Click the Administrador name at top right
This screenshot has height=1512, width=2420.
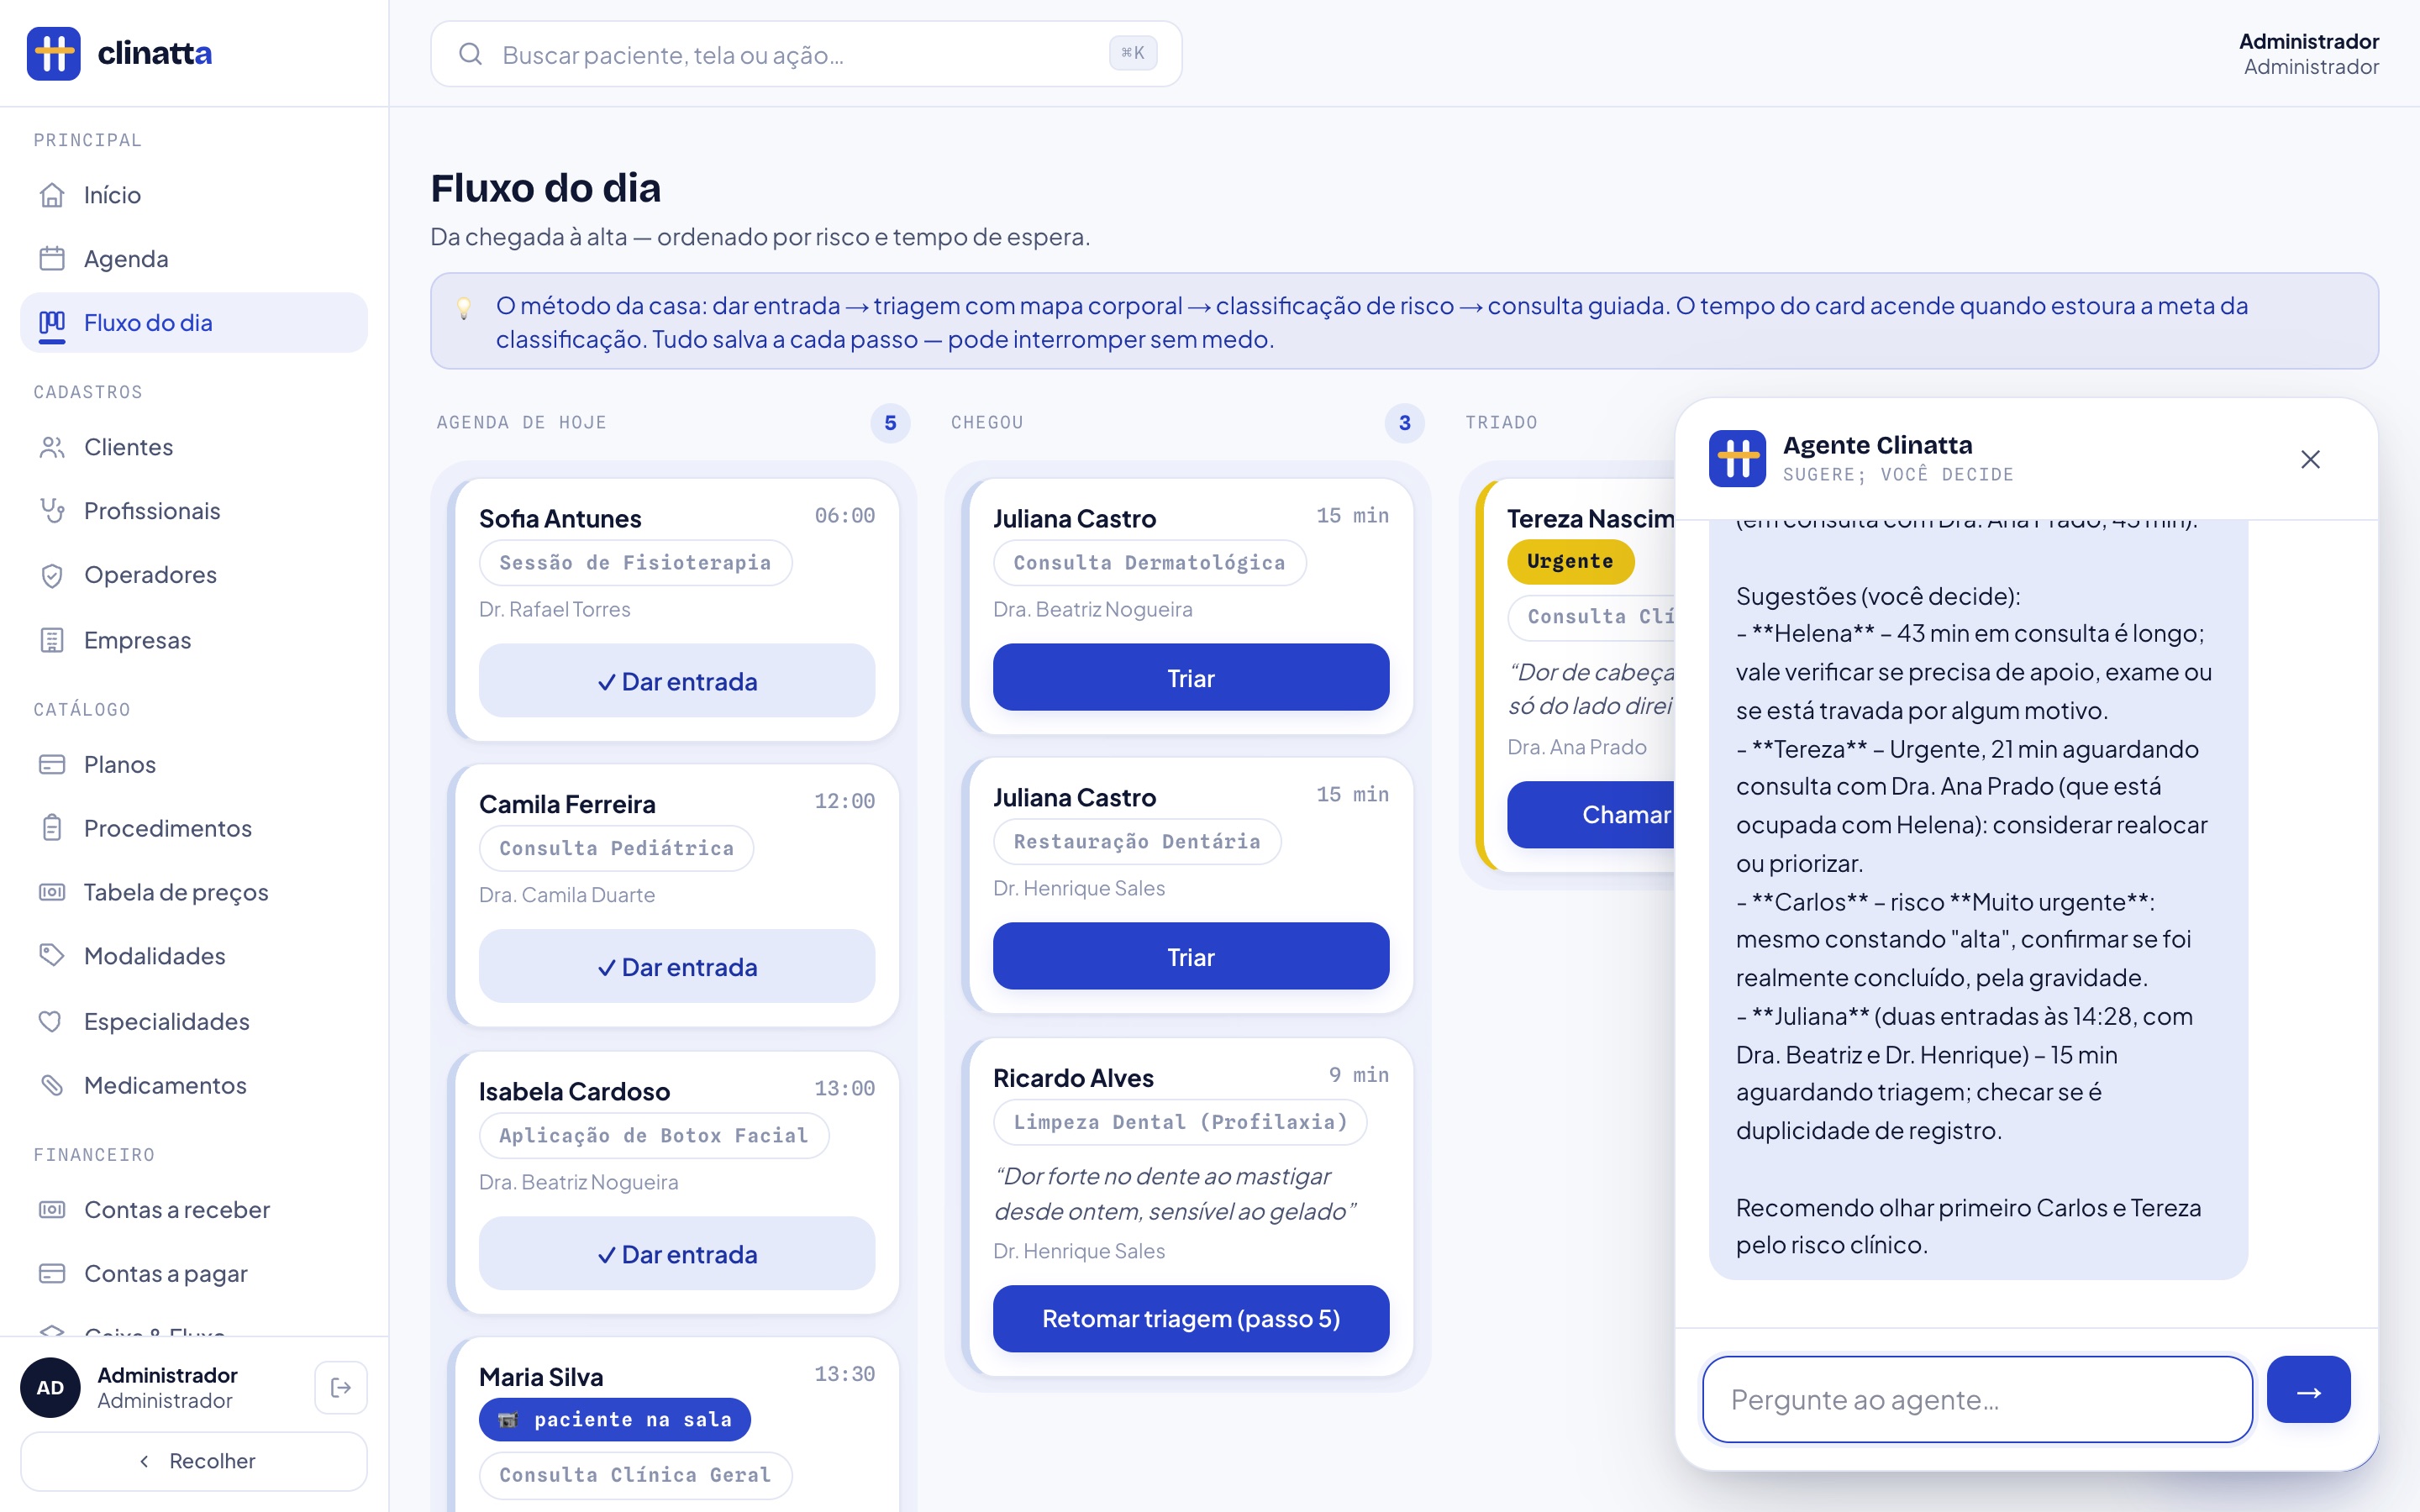(2308, 41)
